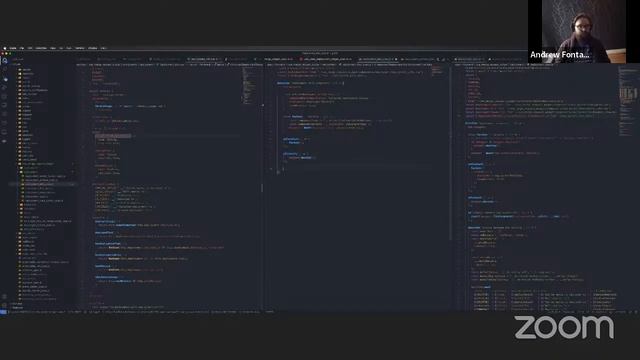Open the Selection menu in the menu bar

click(x=41, y=48)
